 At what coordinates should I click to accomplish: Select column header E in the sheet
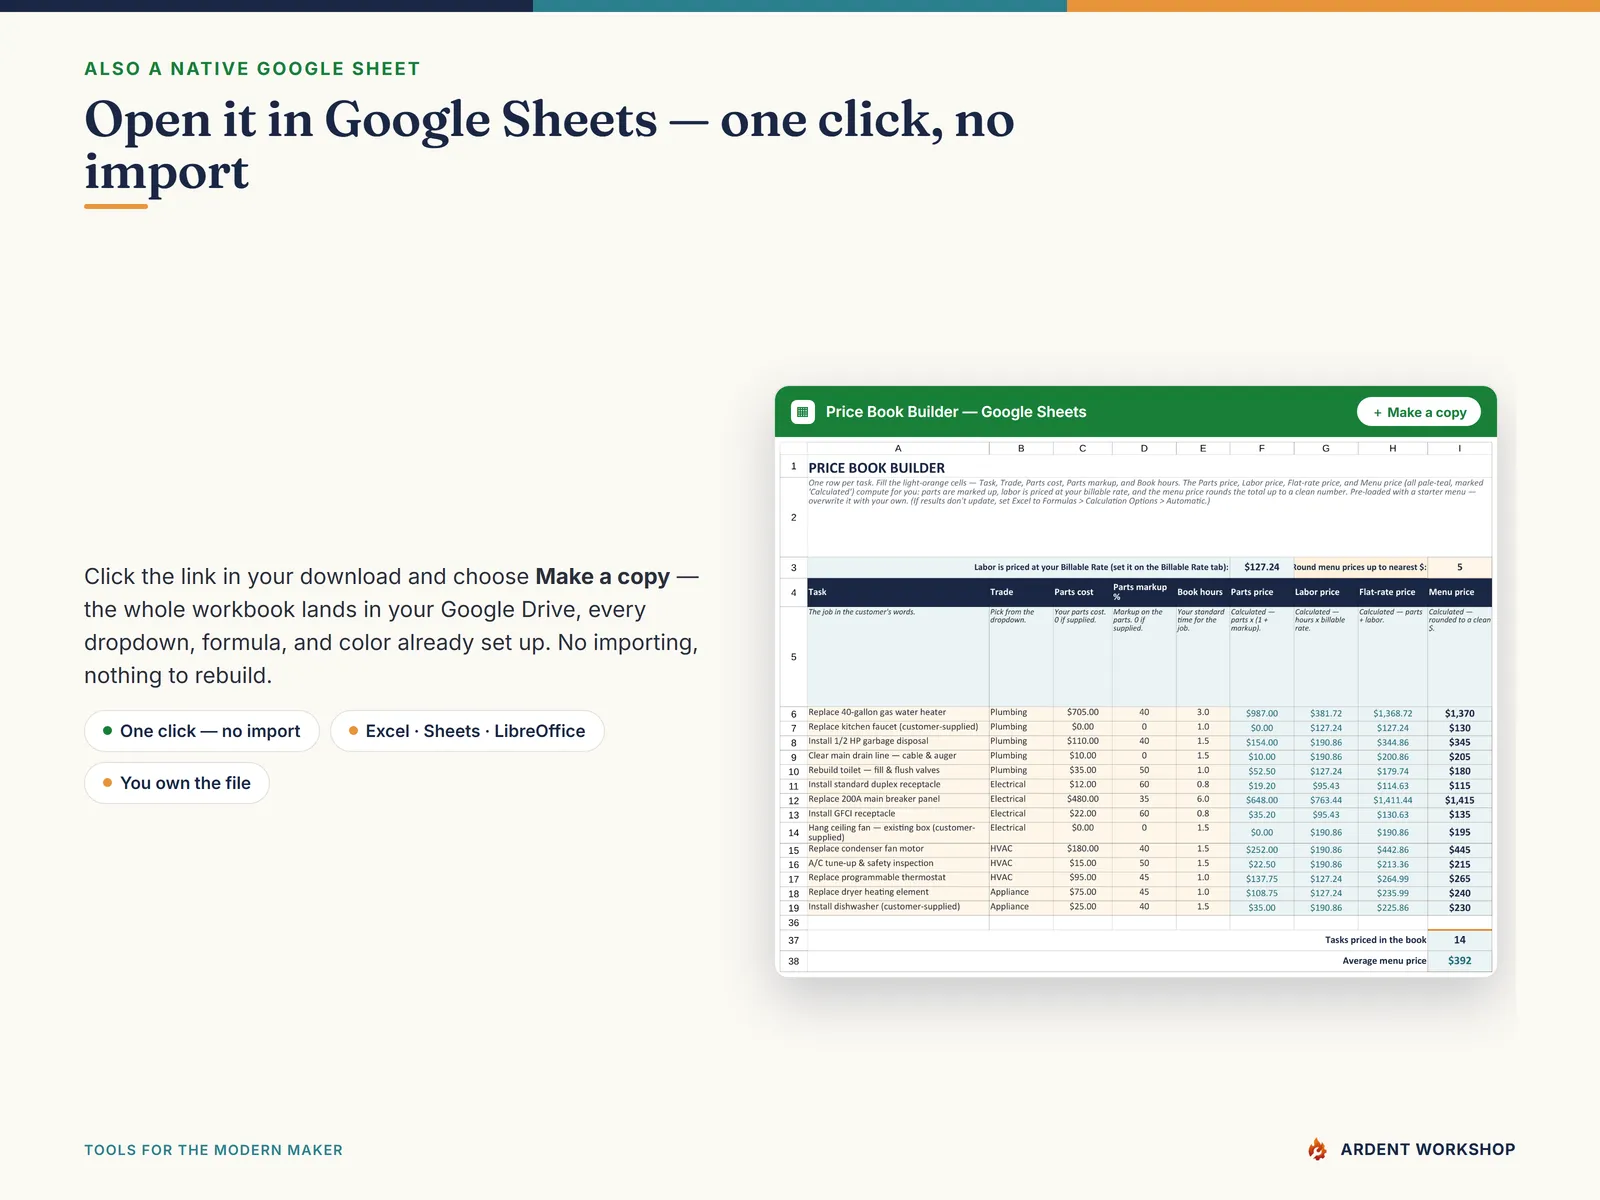pyautogui.click(x=1203, y=448)
